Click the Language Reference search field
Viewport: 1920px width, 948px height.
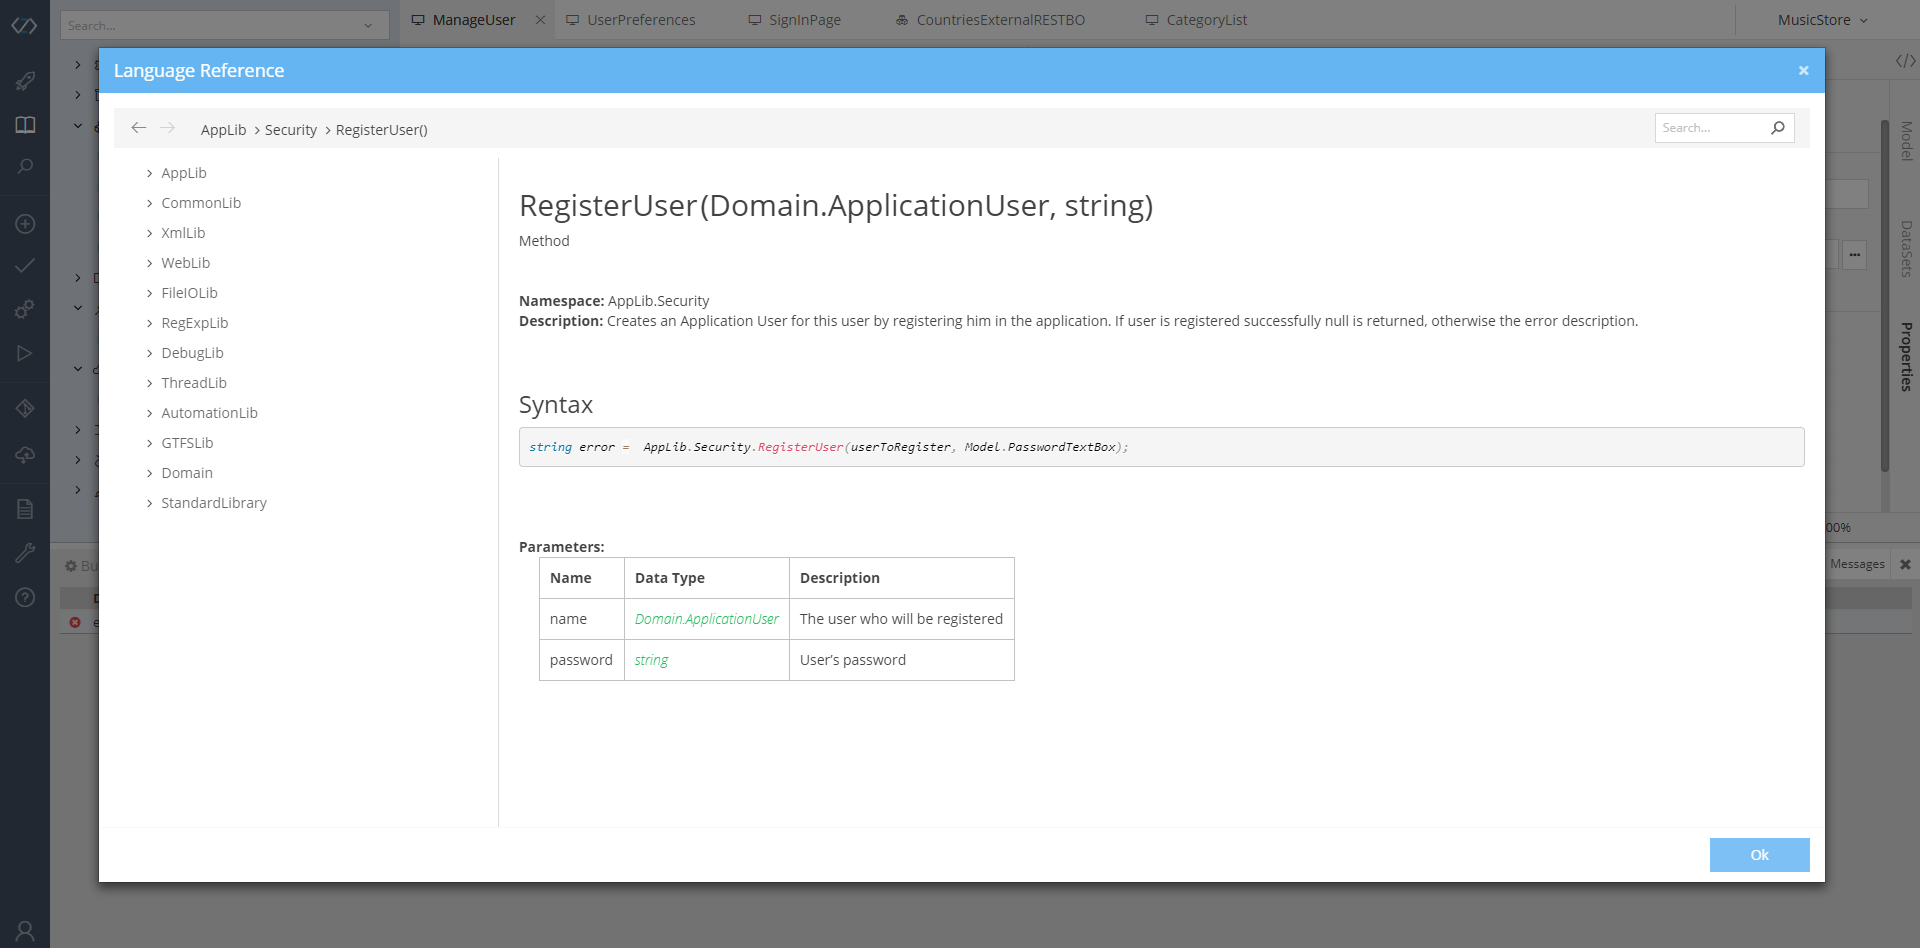(x=1710, y=128)
